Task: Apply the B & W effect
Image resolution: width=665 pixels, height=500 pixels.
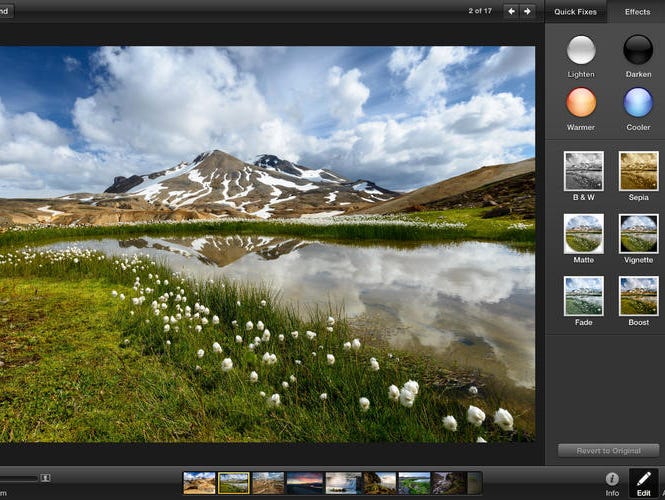Action: (x=584, y=171)
